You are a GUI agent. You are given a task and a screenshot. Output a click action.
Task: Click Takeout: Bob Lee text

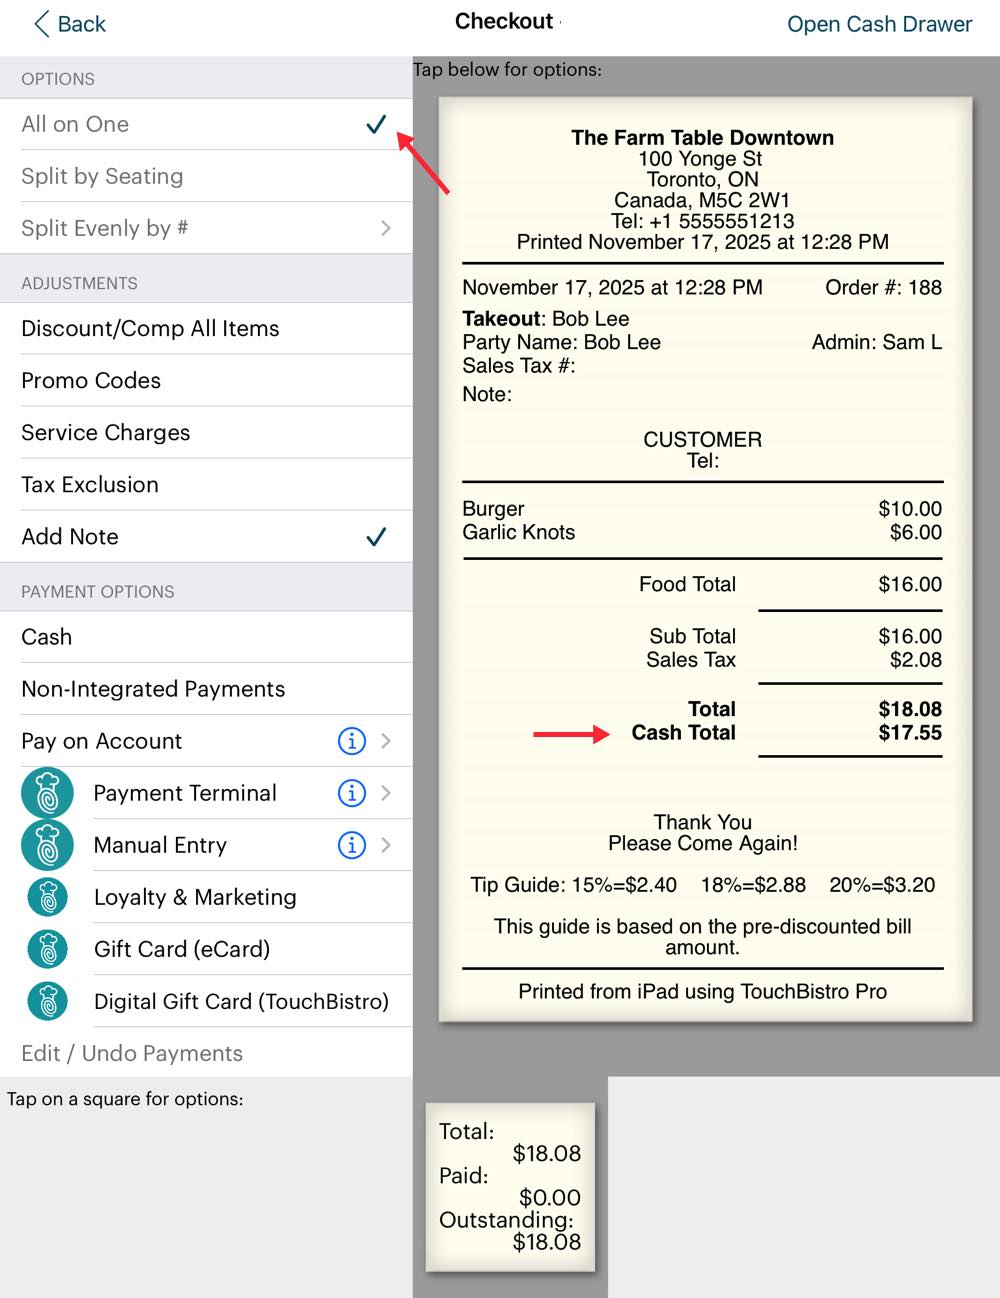545,319
